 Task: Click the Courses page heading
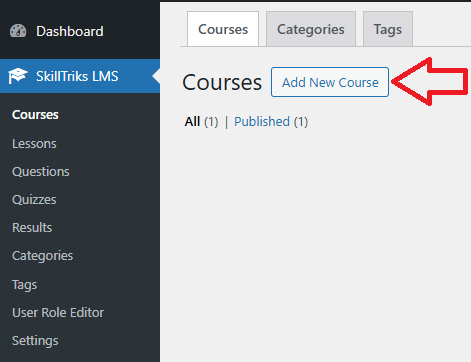coord(222,83)
